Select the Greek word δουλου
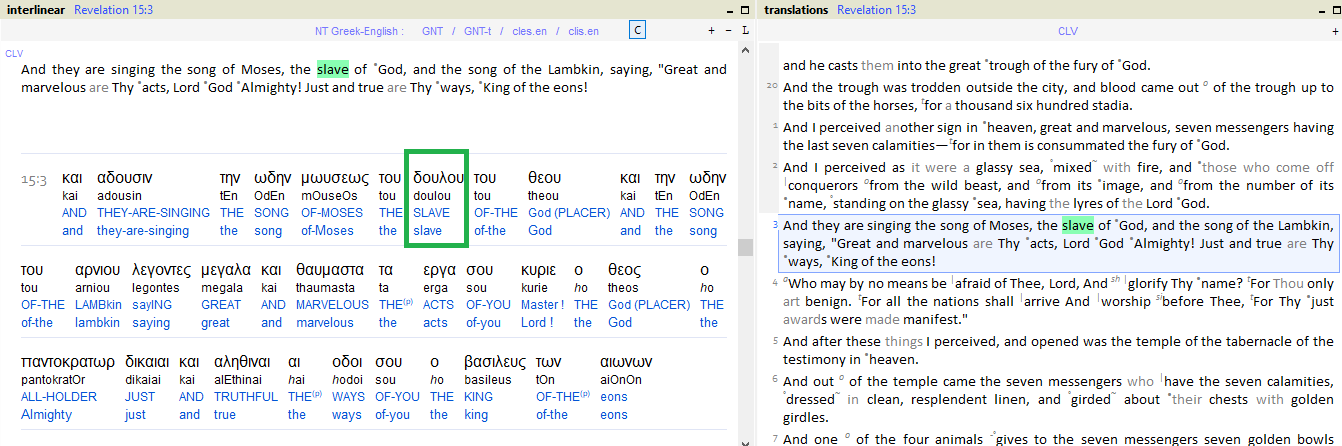This screenshot has width=1342, height=446. tap(439, 178)
